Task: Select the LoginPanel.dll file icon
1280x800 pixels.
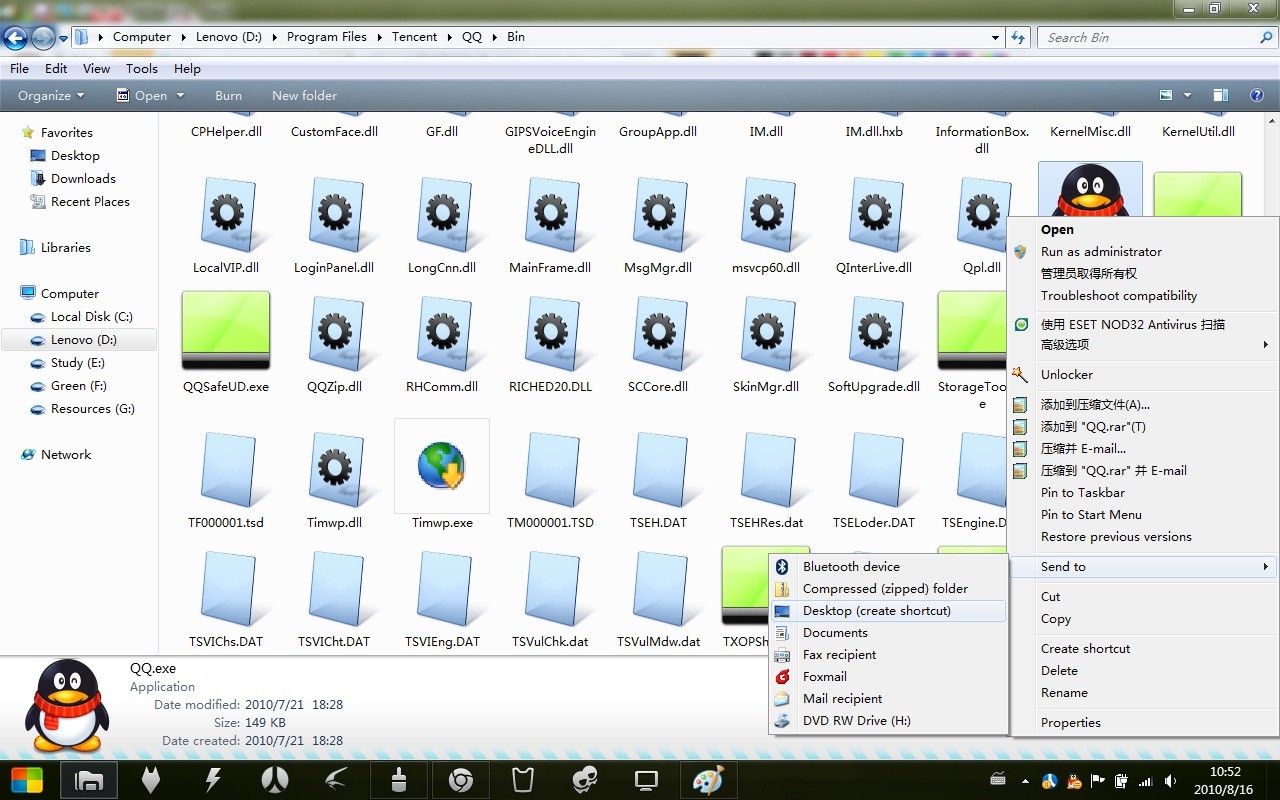Action: click(x=334, y=214)
